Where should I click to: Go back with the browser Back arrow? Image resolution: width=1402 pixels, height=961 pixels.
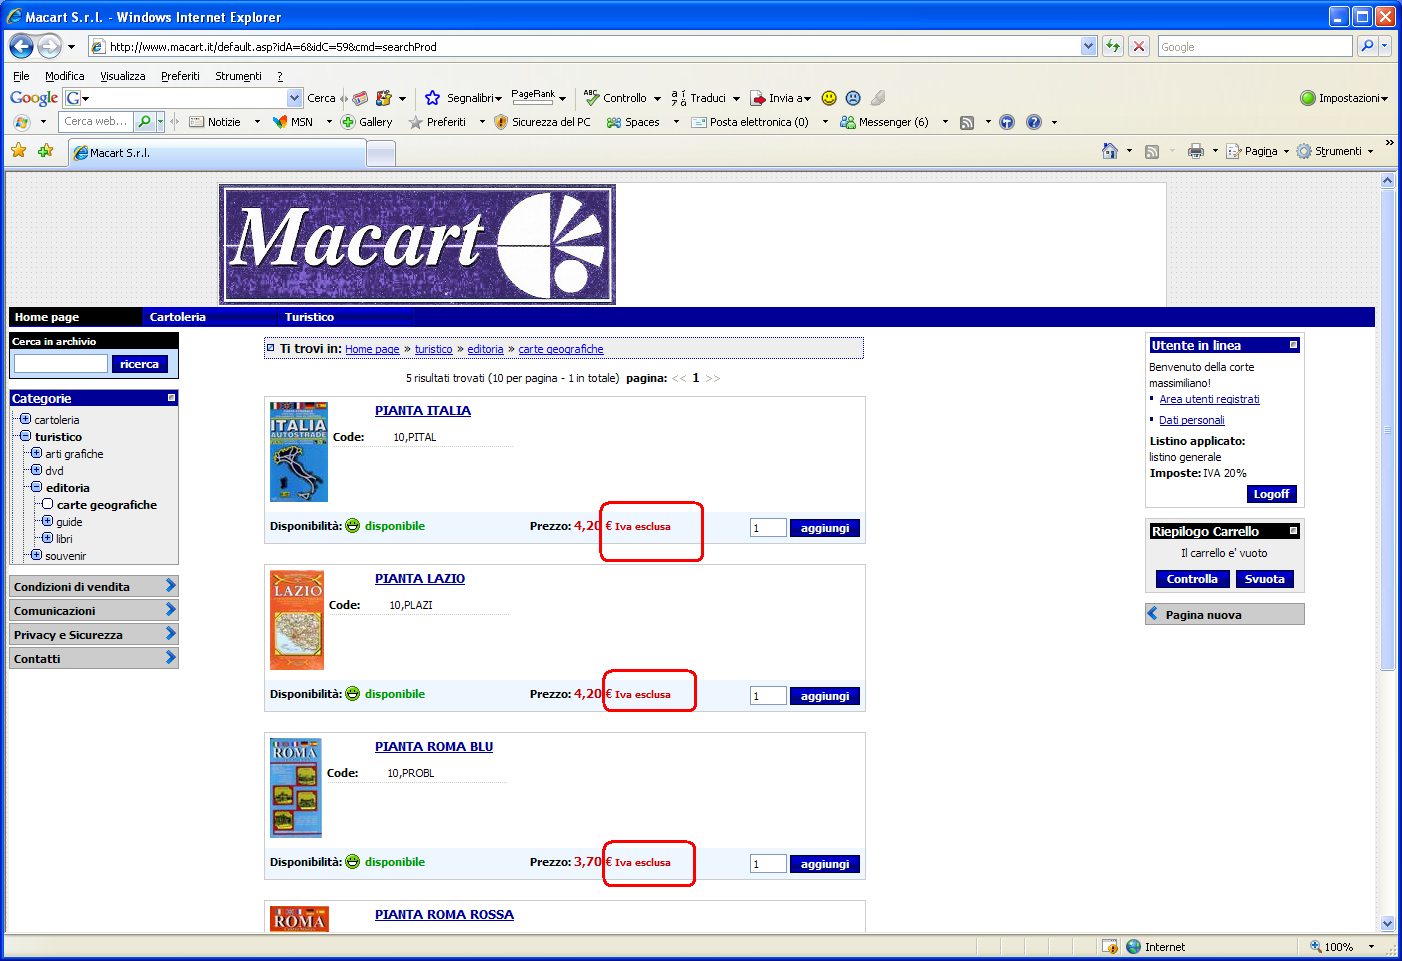click(x=21, y=46)
